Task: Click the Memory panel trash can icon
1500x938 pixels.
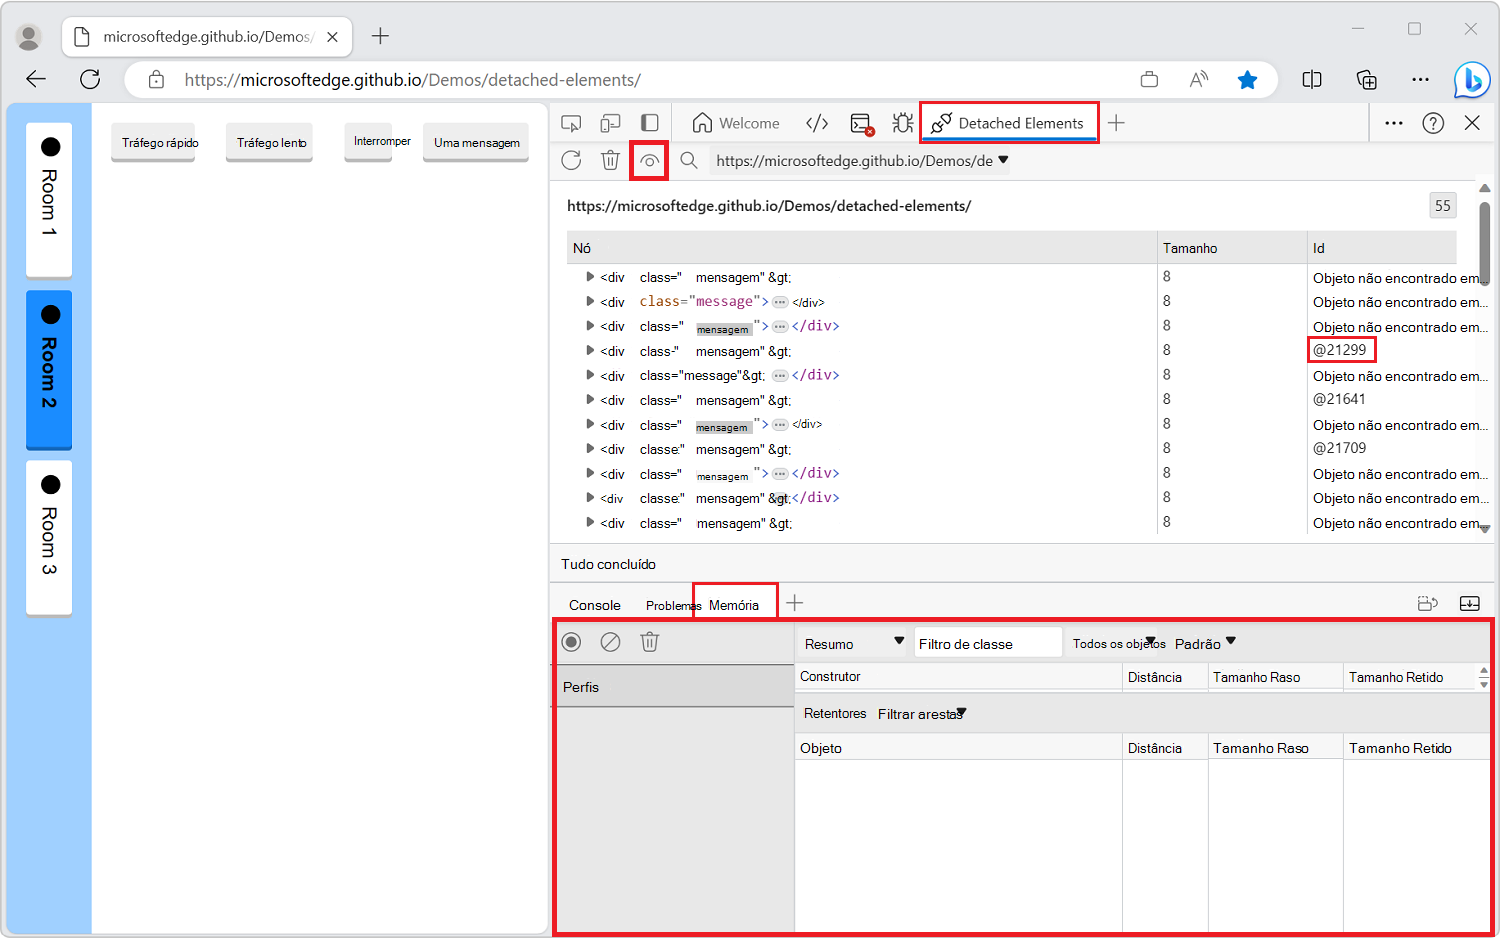Action: pyautogui.click(x=650, y=642)
